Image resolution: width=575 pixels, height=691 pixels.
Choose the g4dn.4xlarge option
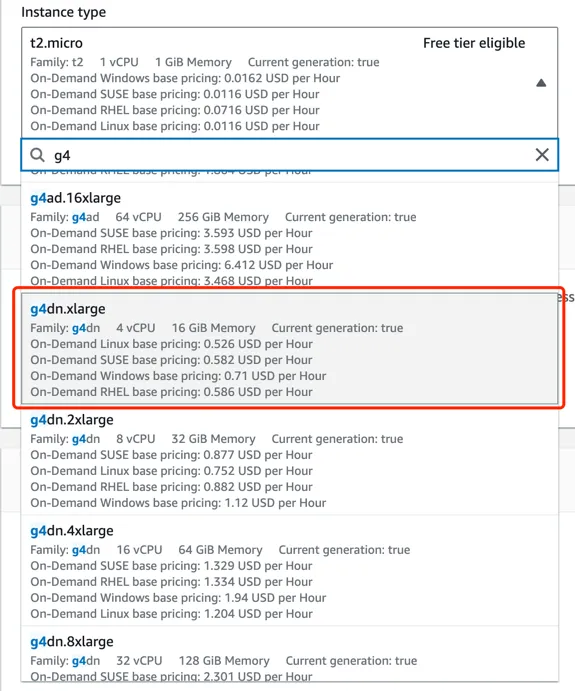tap(289, 571)
